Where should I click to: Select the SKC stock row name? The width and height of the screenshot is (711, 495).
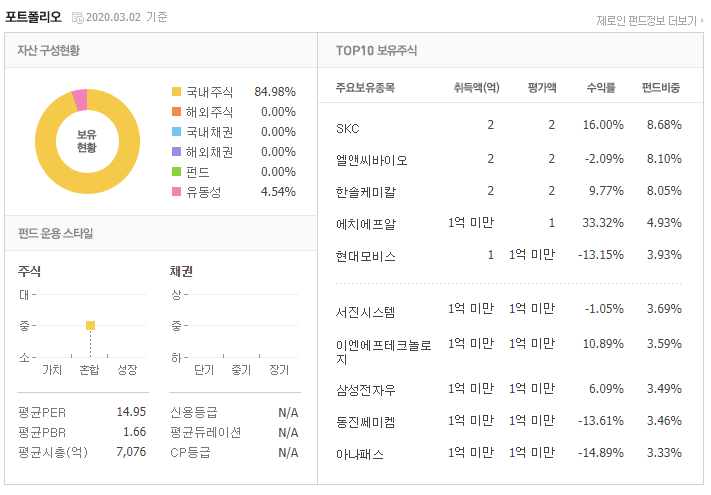tap(348, 129)
